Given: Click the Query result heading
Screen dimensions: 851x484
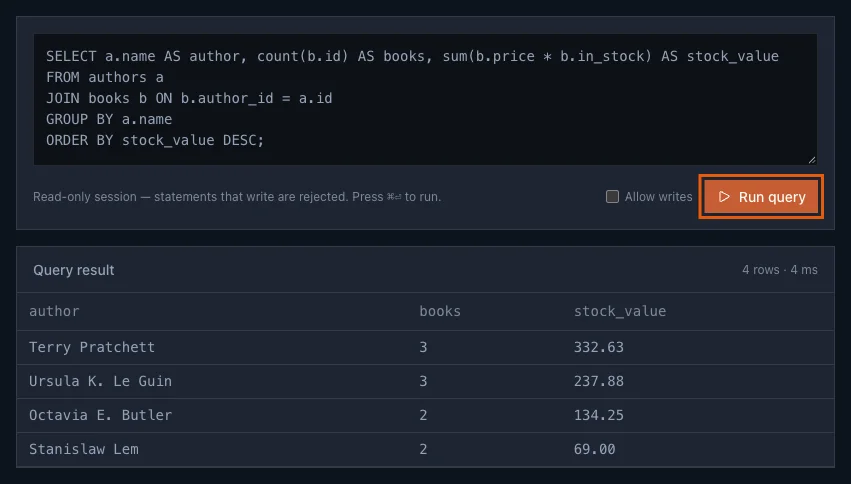Looking at the screenshot, I should coord(74,270).
